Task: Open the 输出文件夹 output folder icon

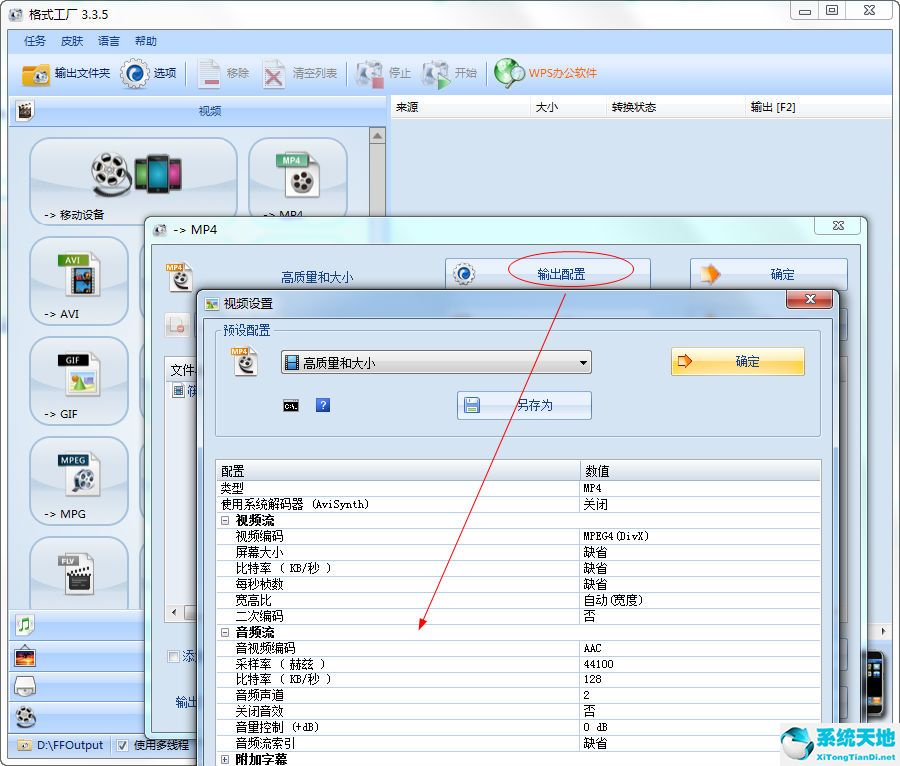Action: [35, 74]
